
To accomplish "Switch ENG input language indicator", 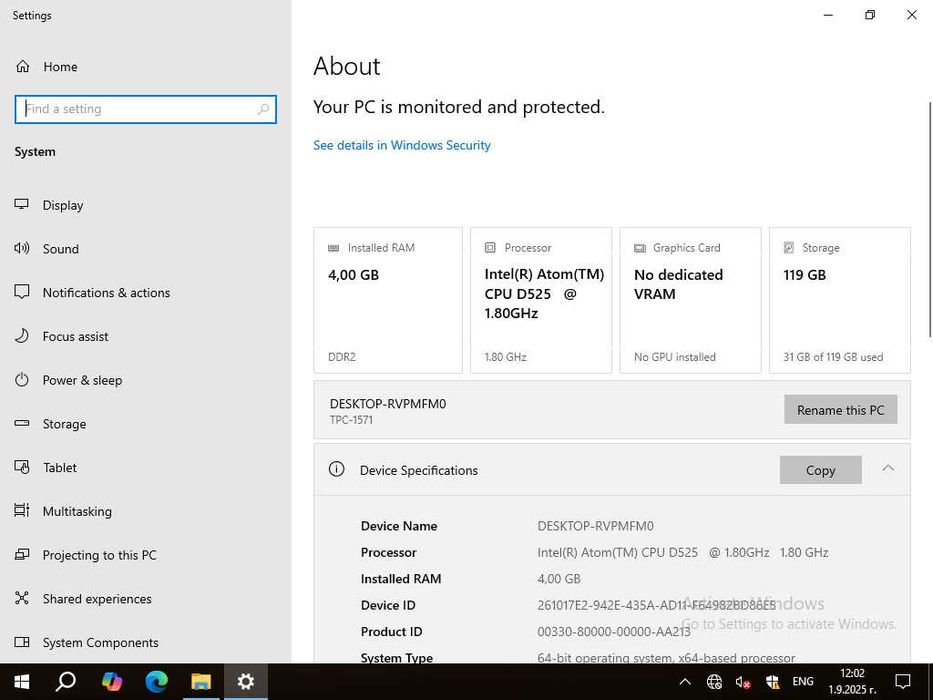I will pyautogui.click(x=803, y=682).
